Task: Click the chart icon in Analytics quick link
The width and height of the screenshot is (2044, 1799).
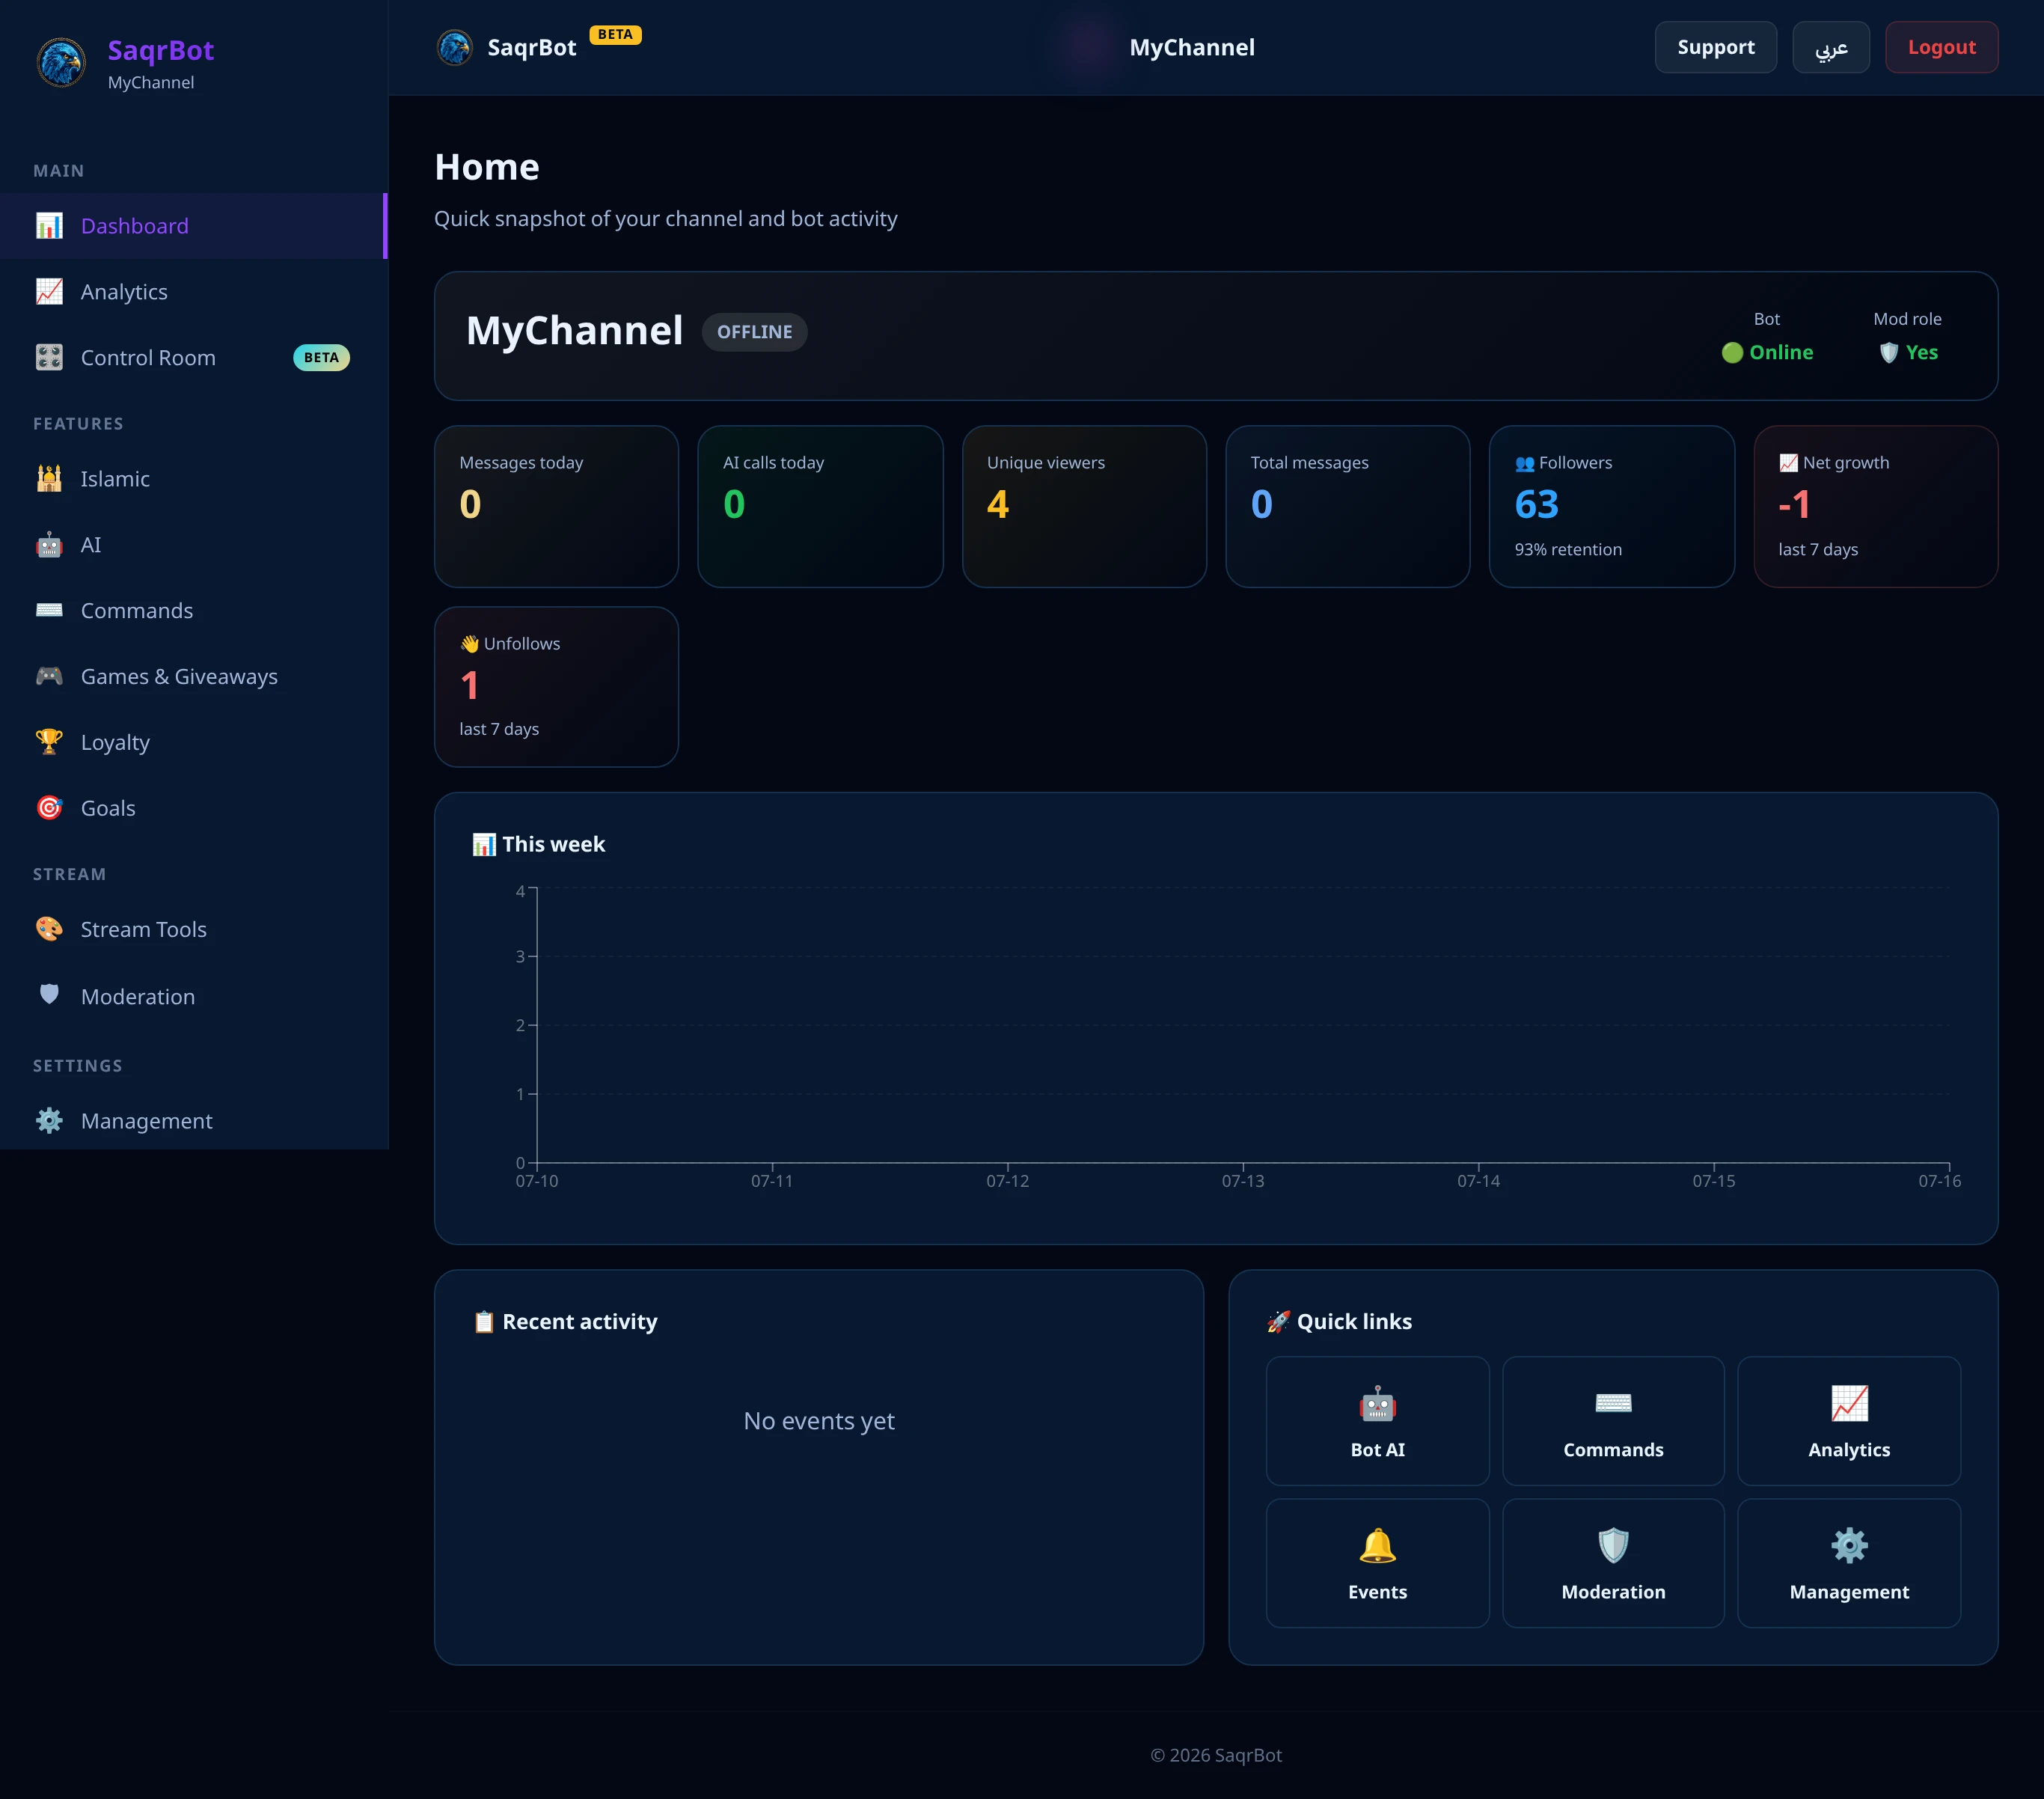Action: pos(1849,1404)
